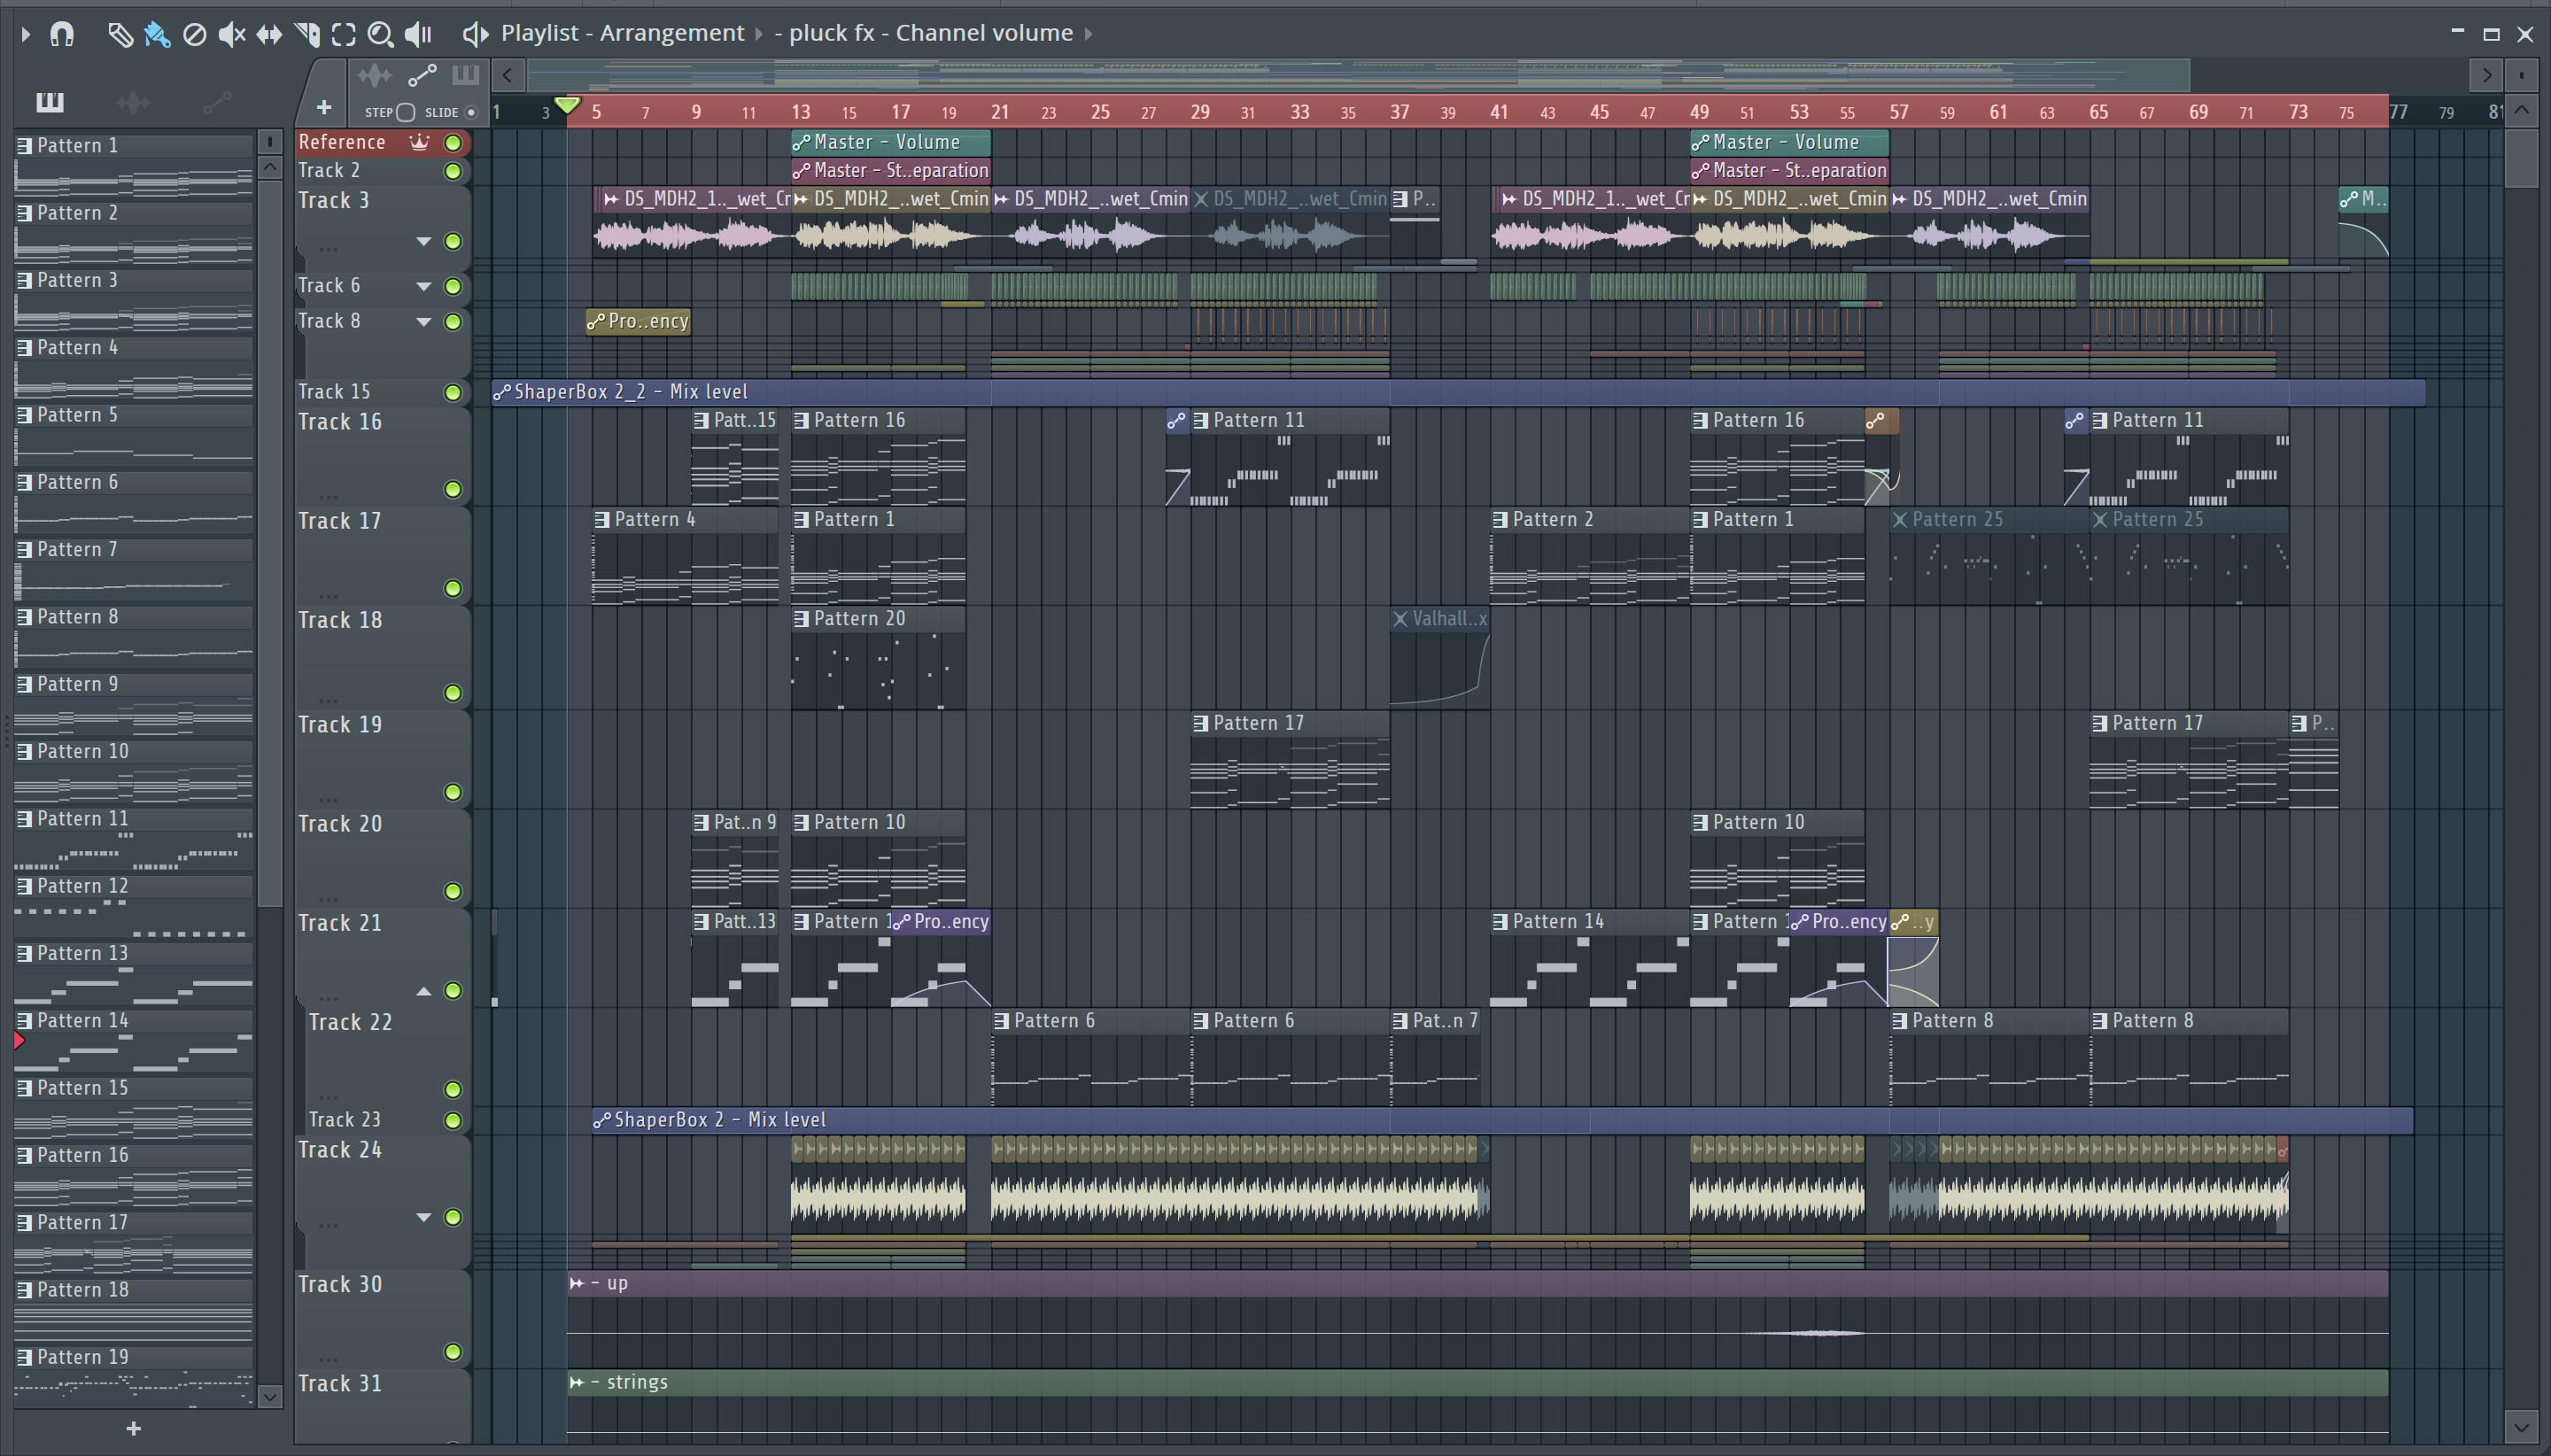Switch picker to the audio clips tab
Viewport: 2551px width, 1456px height.
point(133,101)
